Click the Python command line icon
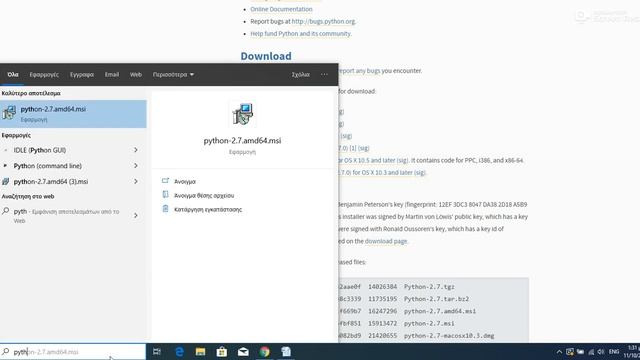This screenshot has width=640, height=360. [5, 166]
